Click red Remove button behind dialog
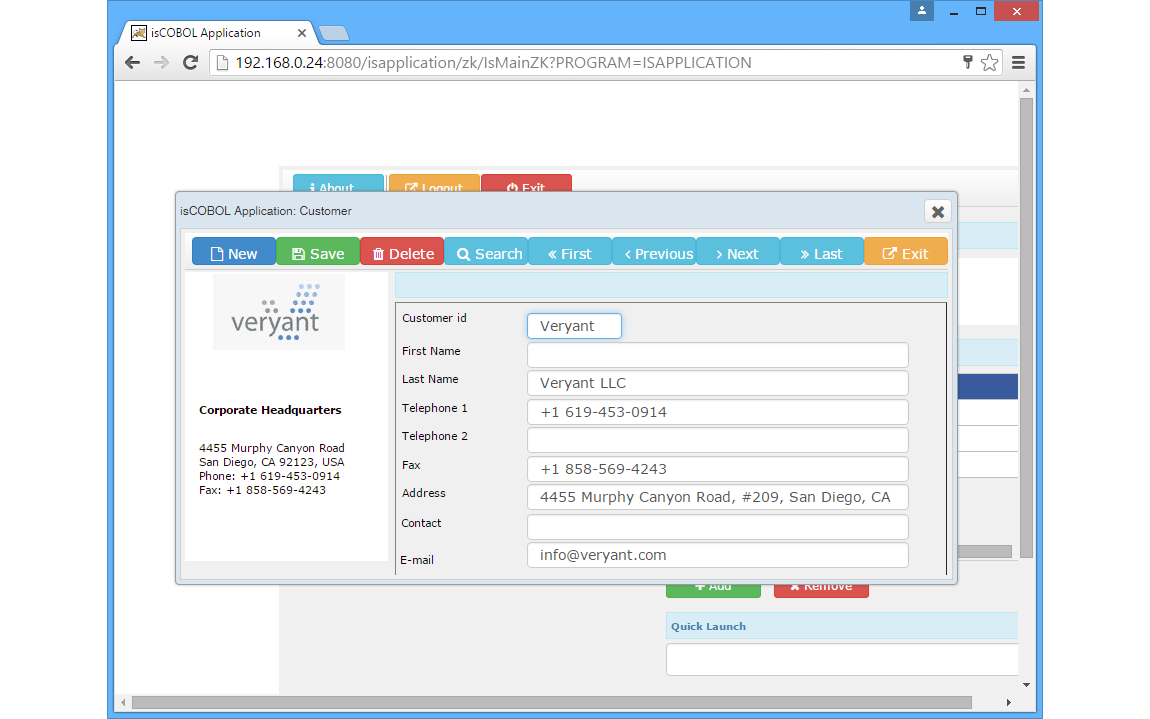 [x=821, y=590]
